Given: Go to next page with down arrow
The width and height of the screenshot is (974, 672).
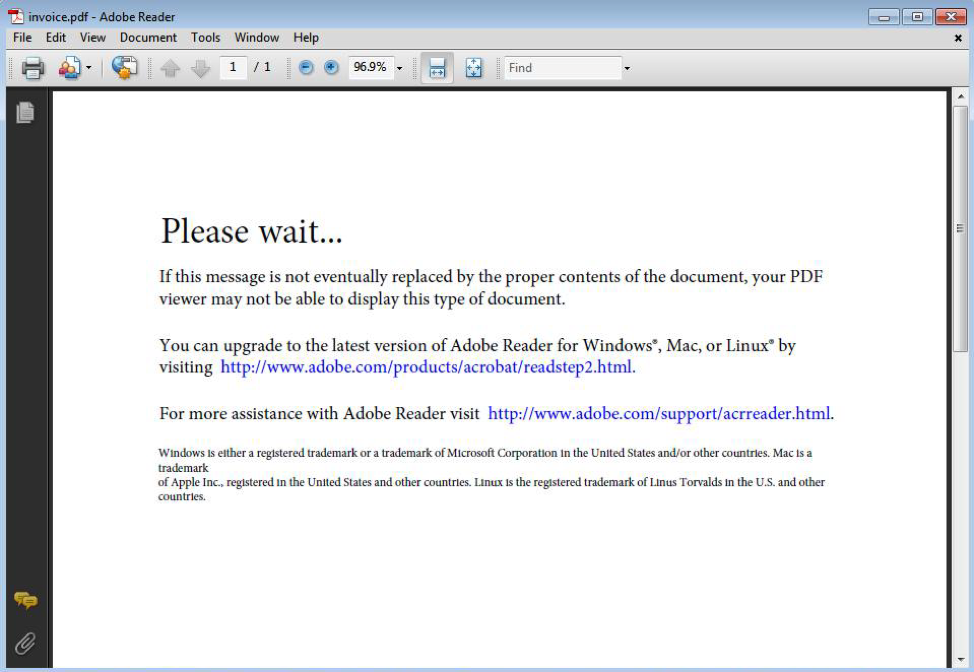Looking at the screenshot, I should tap(200, 68).
